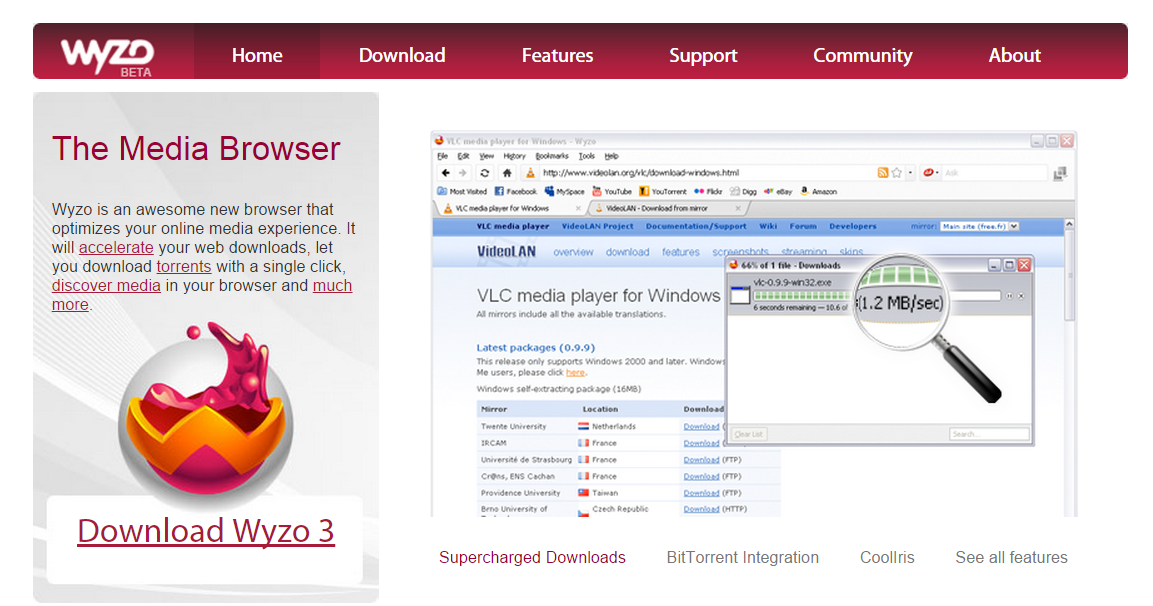
Task: Click Facebook bookmark in the screenshot toolbar
Action: tap(515, 191)
